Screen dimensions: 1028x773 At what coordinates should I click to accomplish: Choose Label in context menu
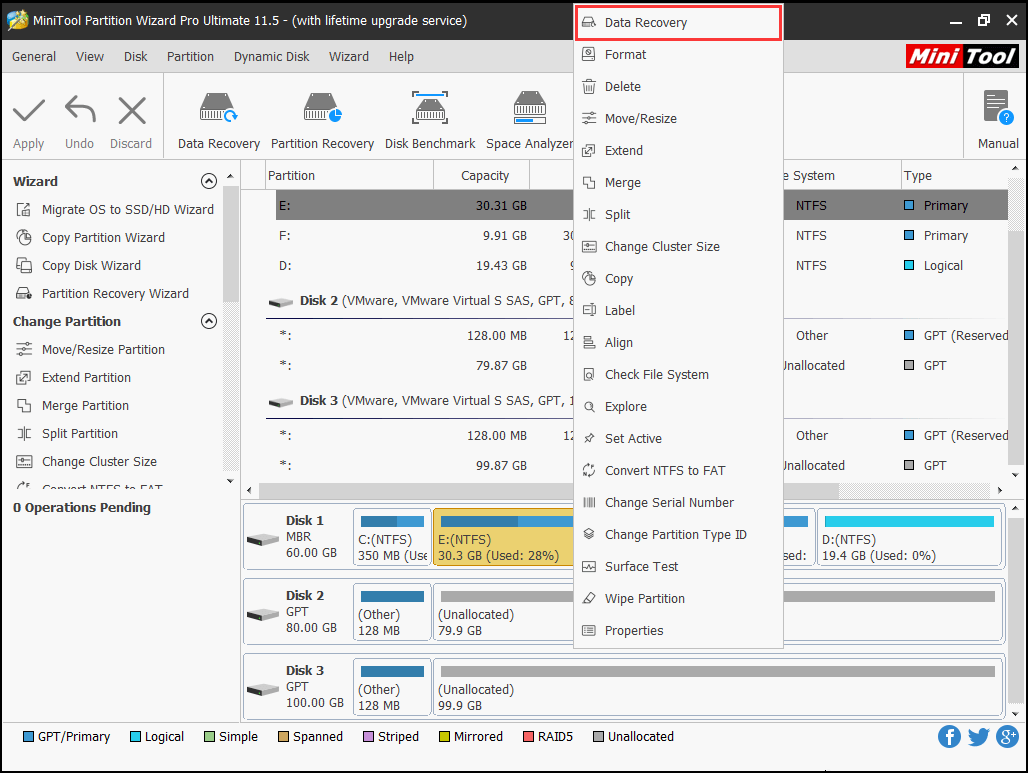679,311
